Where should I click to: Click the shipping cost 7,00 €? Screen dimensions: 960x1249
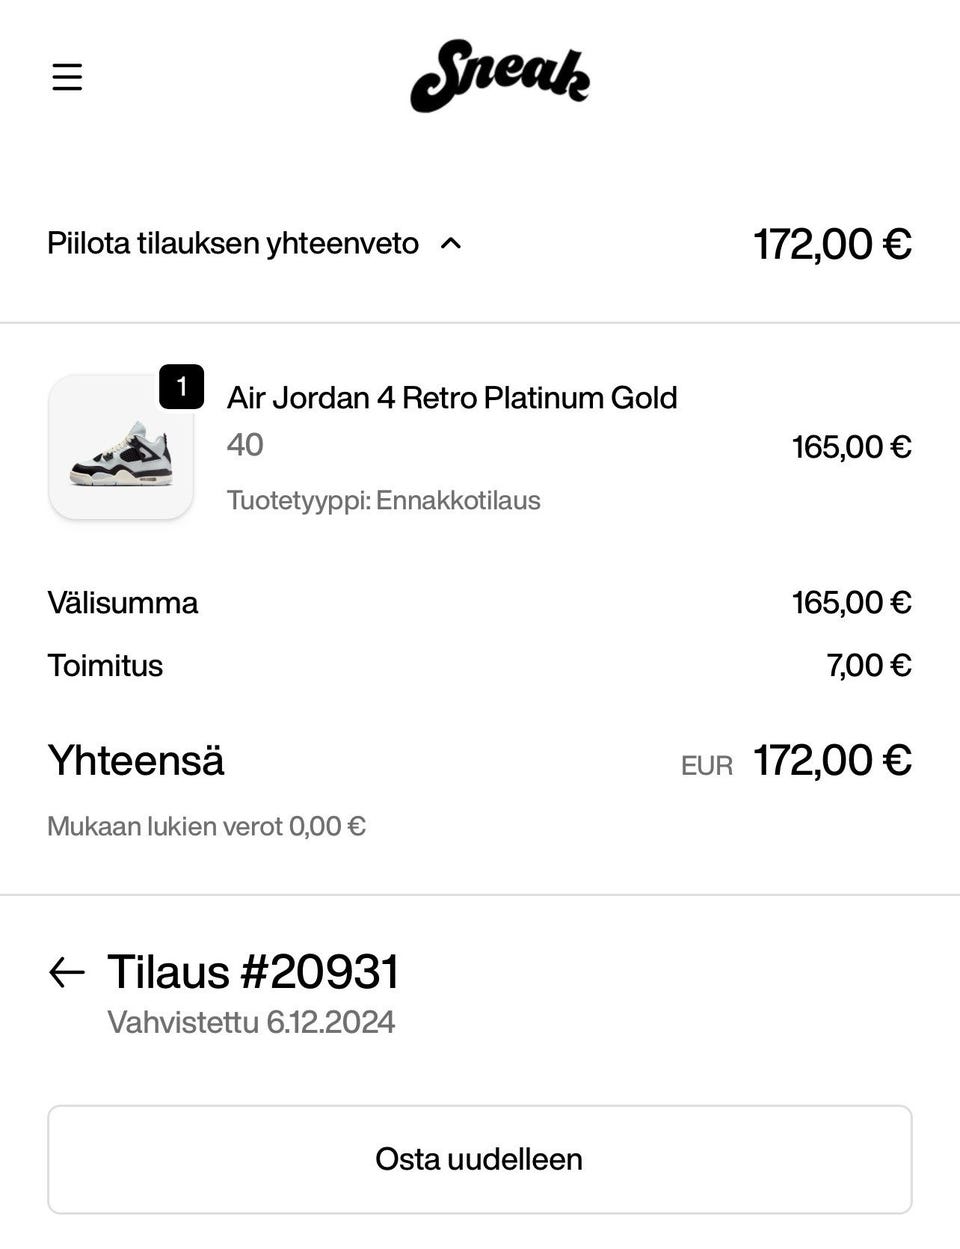tap(868, 666)
